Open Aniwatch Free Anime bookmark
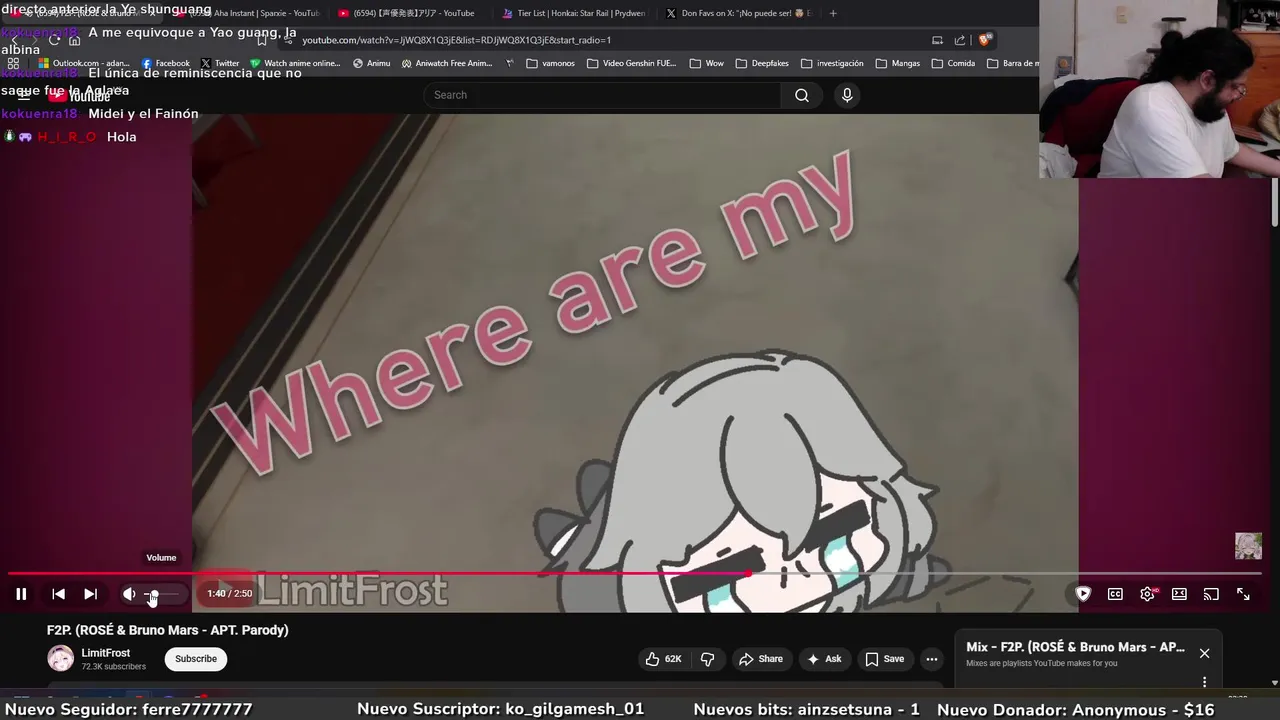Viewport: 1280px width, 720px height. 448,63
